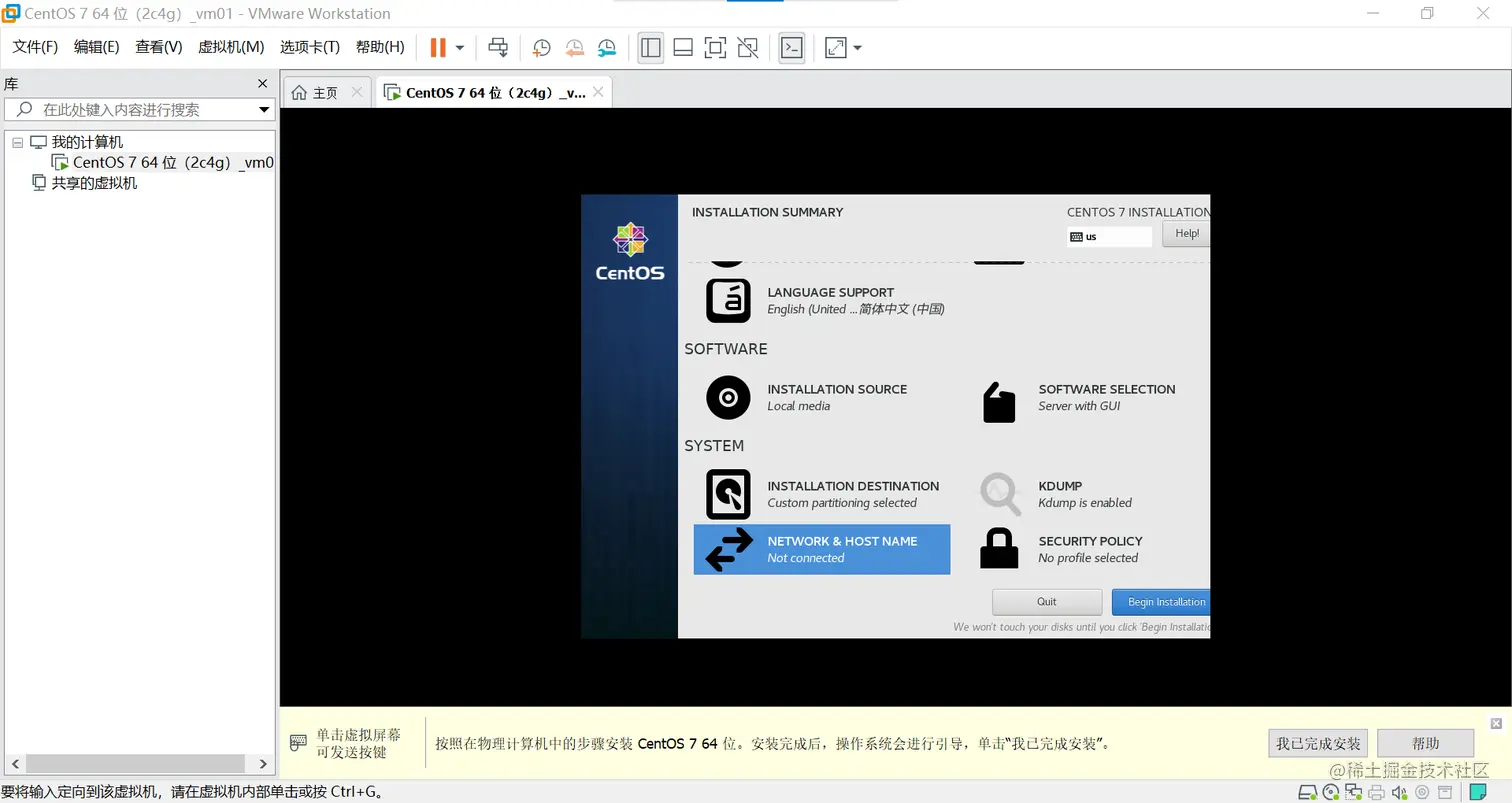The height and width of the screenshot is (803, 1512).
Task: Click the Unity mode toolbar icon
Action: [747, 47]
